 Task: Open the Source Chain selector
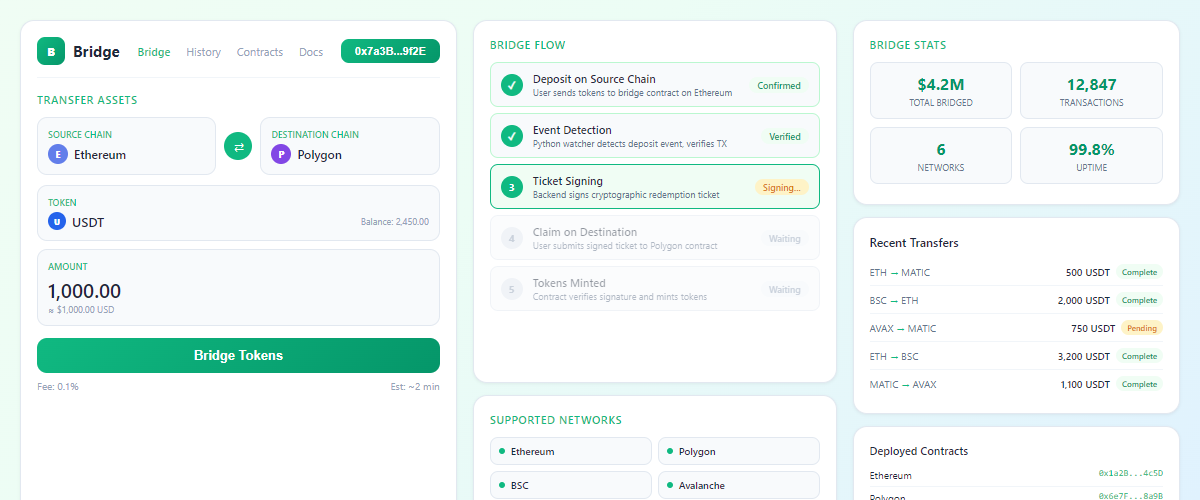pos(126,146)
